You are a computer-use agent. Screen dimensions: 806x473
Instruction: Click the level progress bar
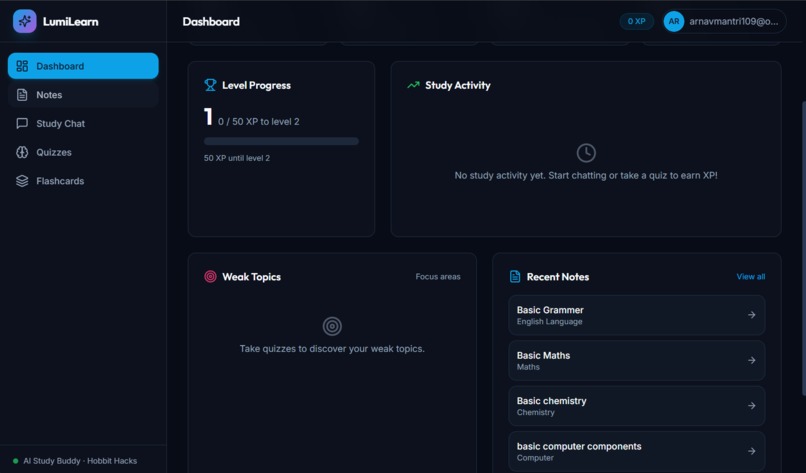tap(281, 141)
